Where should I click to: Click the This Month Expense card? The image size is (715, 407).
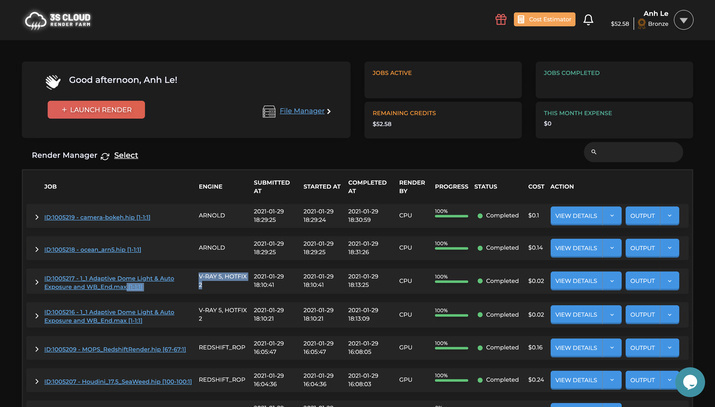(614, 120)
